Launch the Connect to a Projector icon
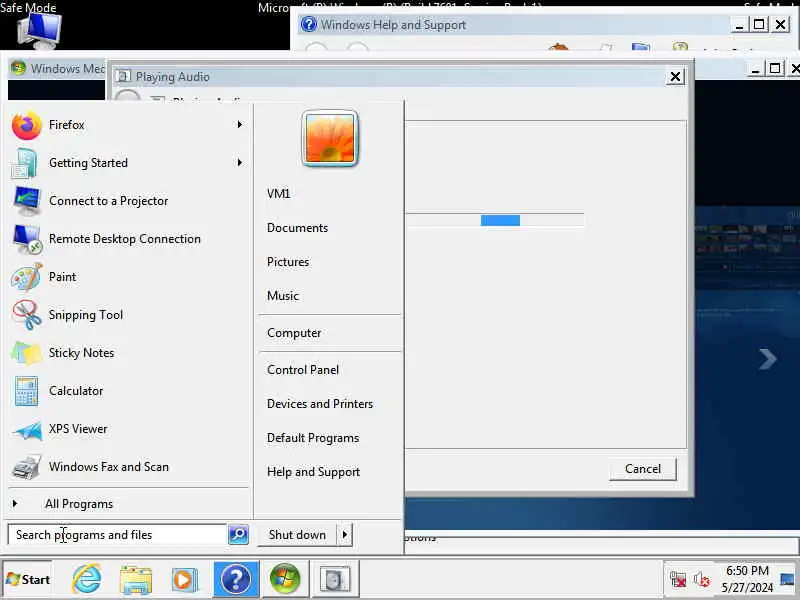 point(27,201)
